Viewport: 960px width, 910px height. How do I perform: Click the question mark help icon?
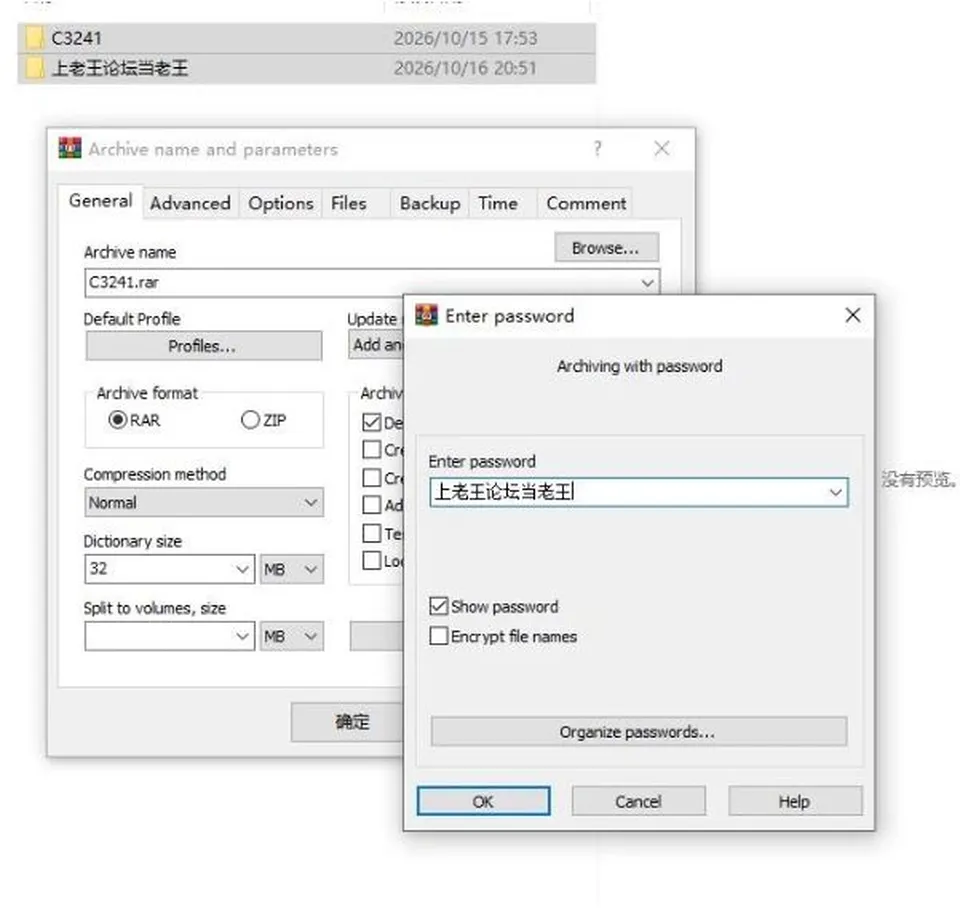tap(598, 148)
